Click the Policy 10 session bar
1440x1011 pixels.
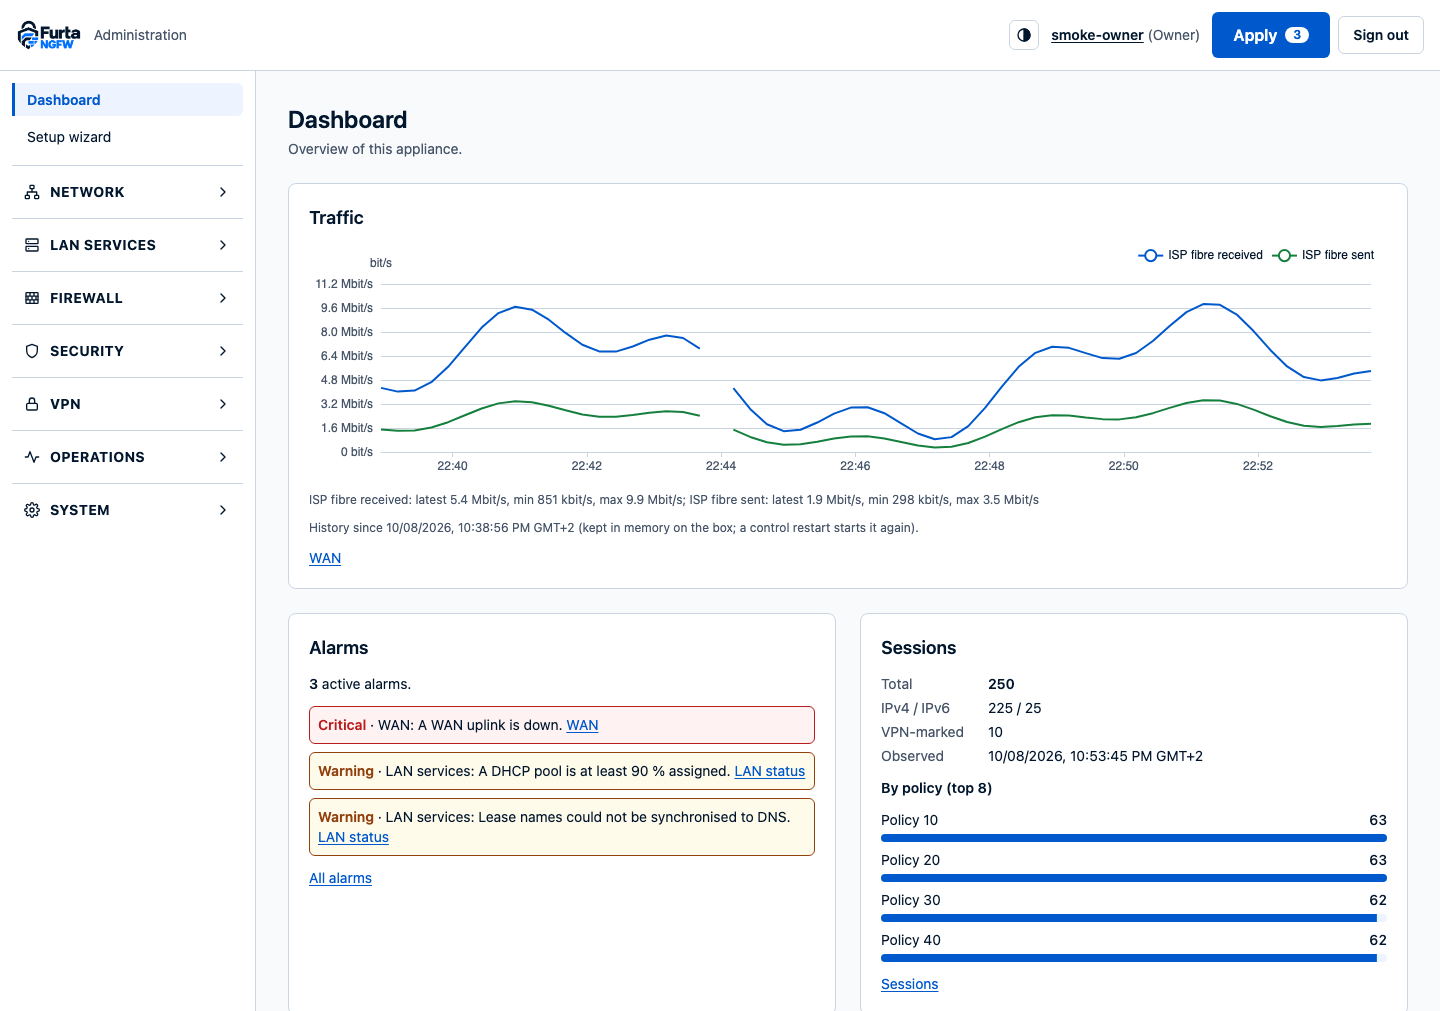(x=1134, y=838)
